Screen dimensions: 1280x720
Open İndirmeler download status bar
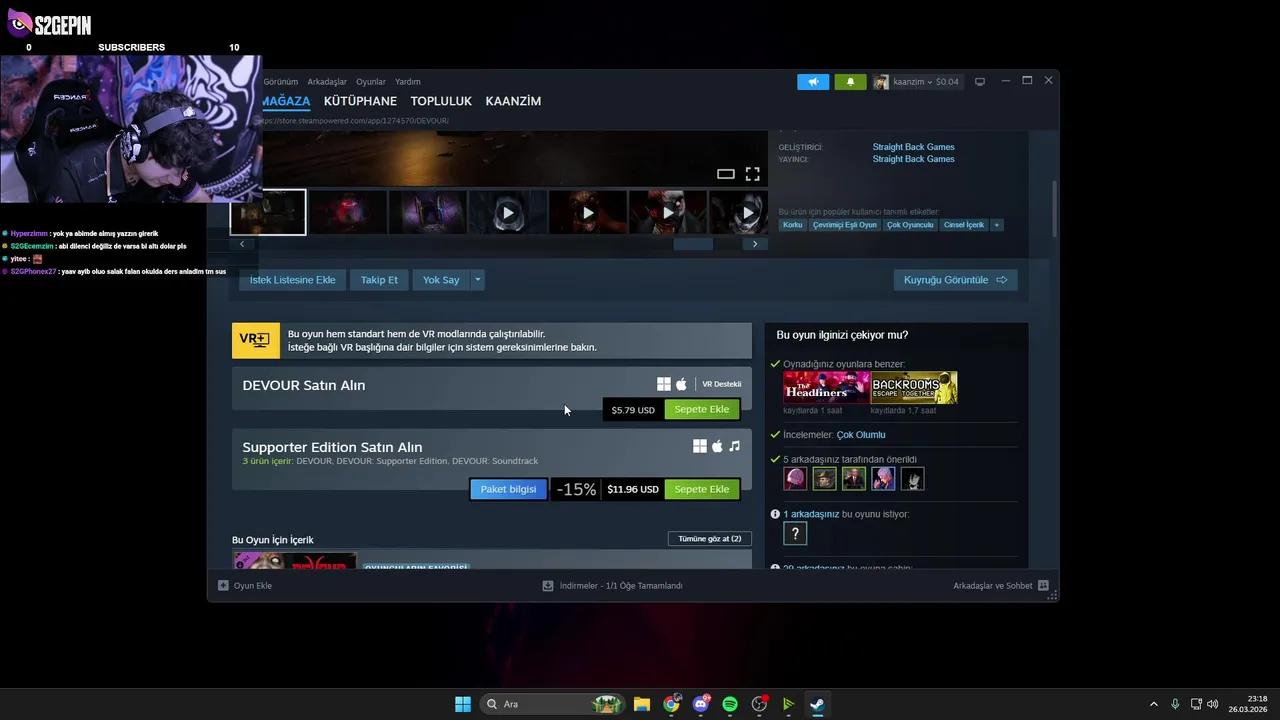612,586
